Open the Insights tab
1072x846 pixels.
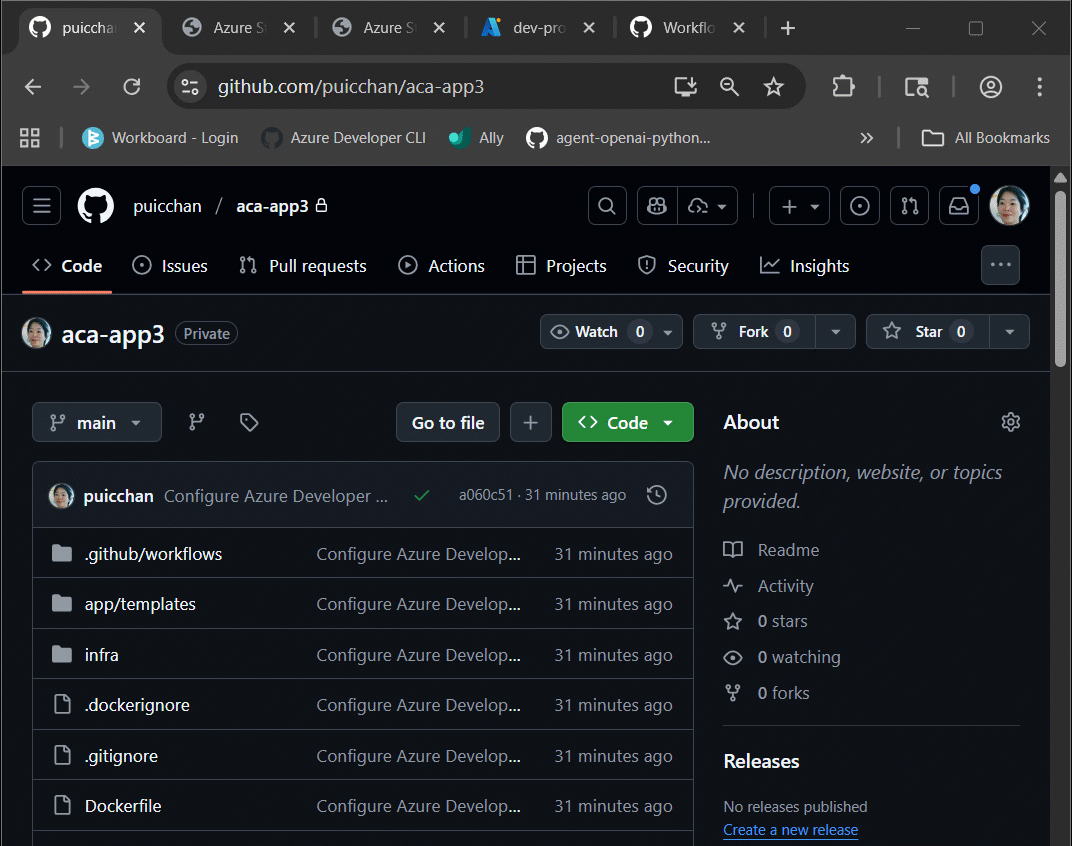pos(804,265)
